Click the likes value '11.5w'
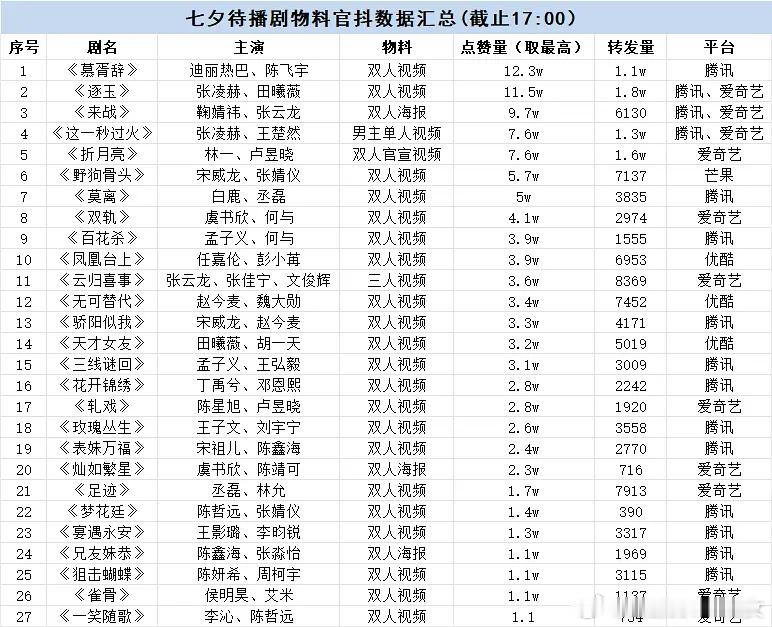This screenshot has height=627, width=772. pyautogui.click(x=523, y=92)
